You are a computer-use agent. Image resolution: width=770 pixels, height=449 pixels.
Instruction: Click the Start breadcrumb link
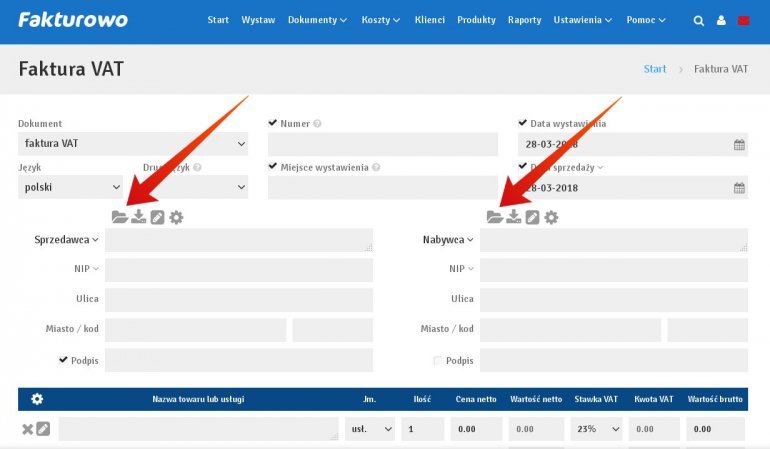point(655,69)
